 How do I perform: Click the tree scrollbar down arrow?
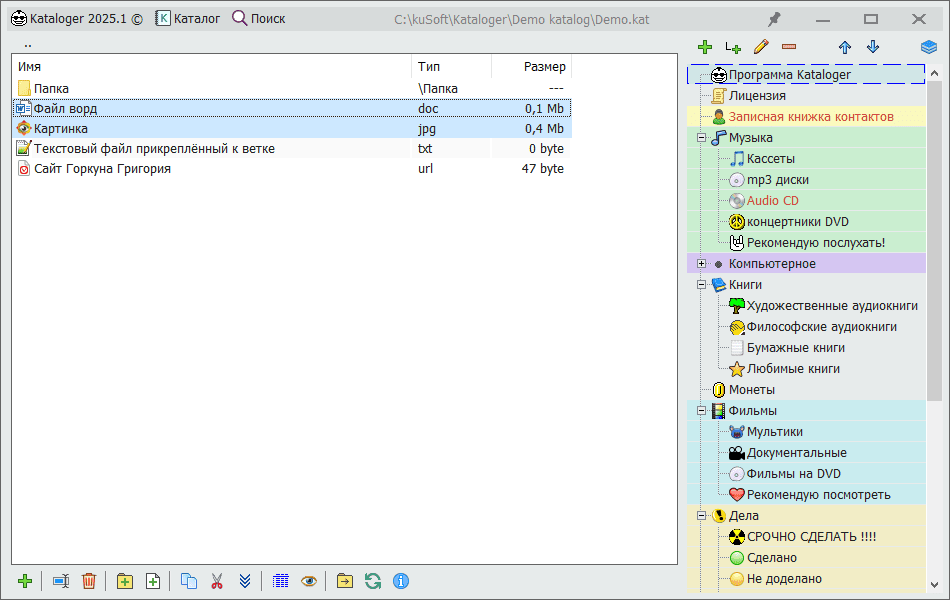(934, 585)
